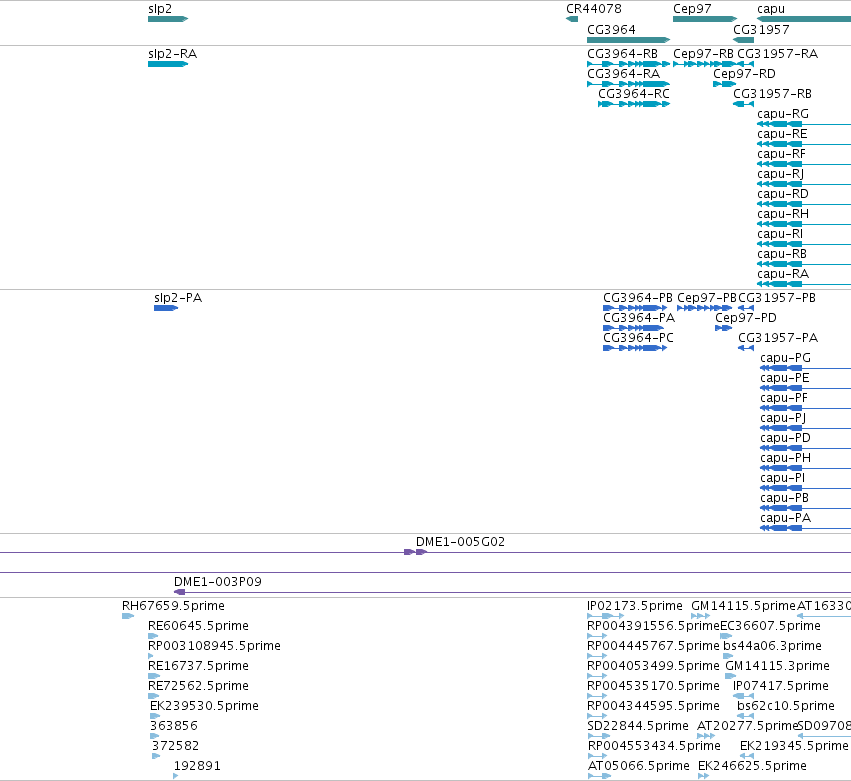
Task: Open protein label CG3964-PB
Action: click(x=638, y=298)
